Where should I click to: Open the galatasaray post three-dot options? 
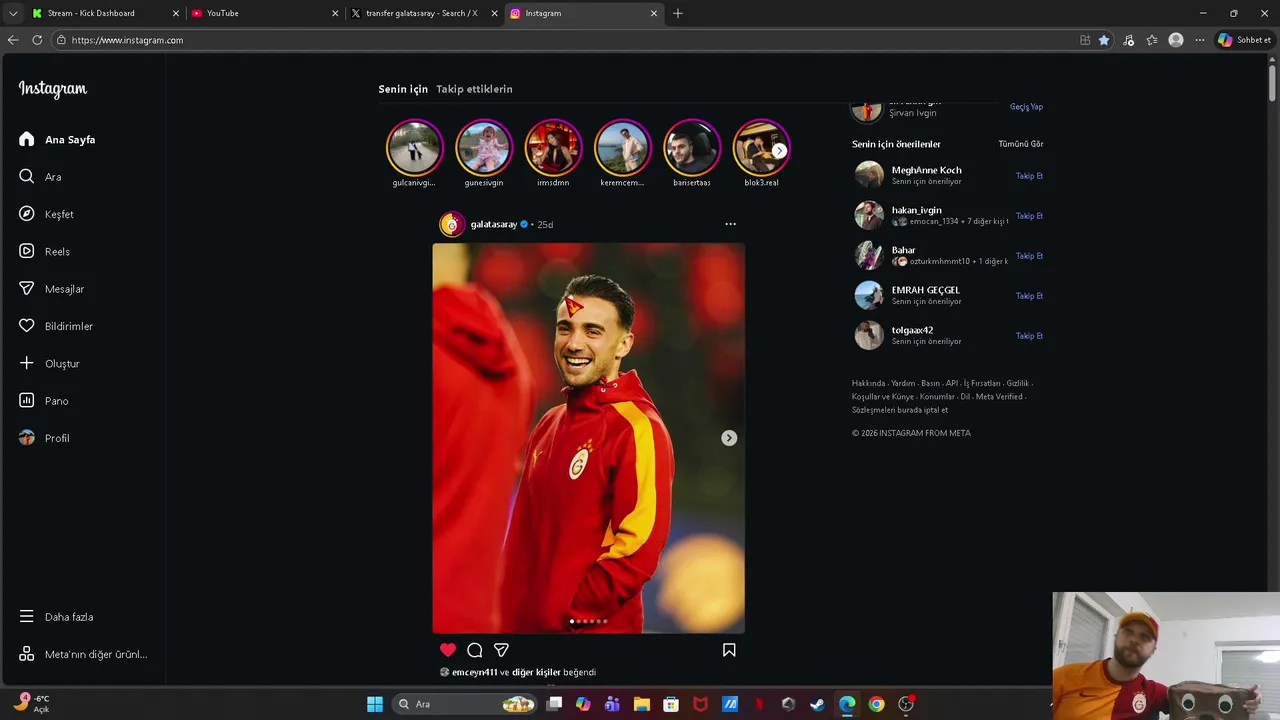click(730, 224)
